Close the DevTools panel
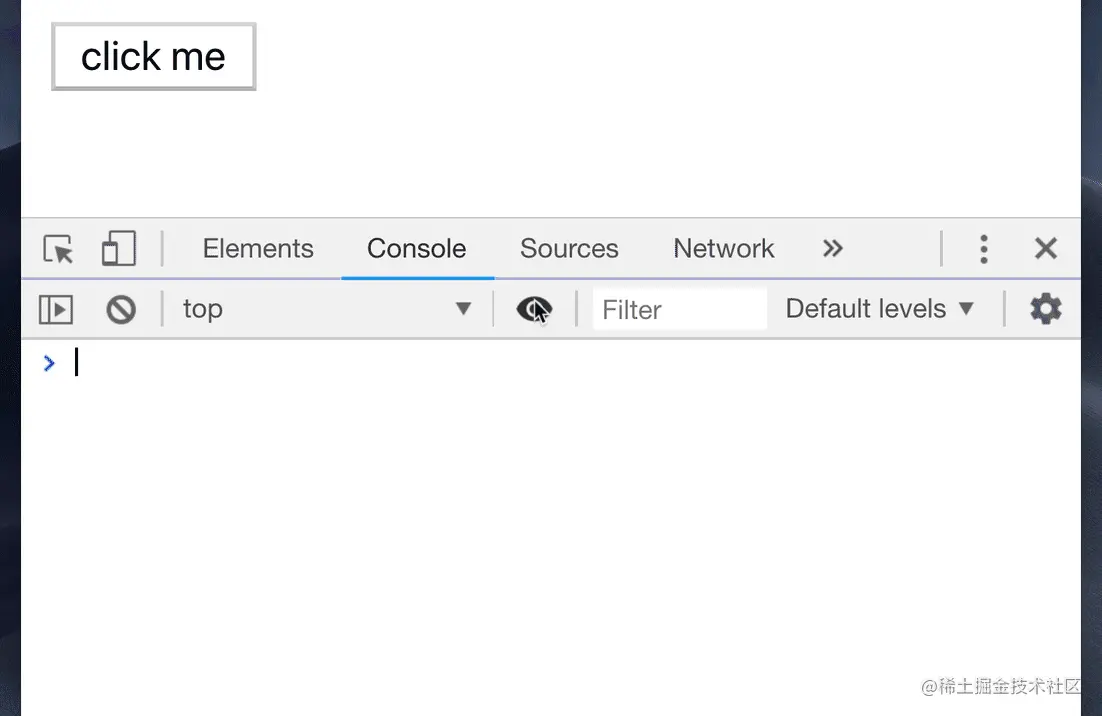 pos(1046,249)
